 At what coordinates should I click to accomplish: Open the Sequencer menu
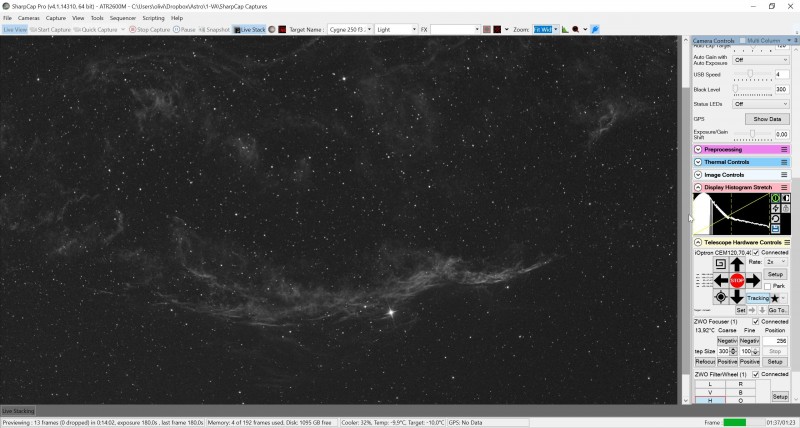(x=123, y=18)
